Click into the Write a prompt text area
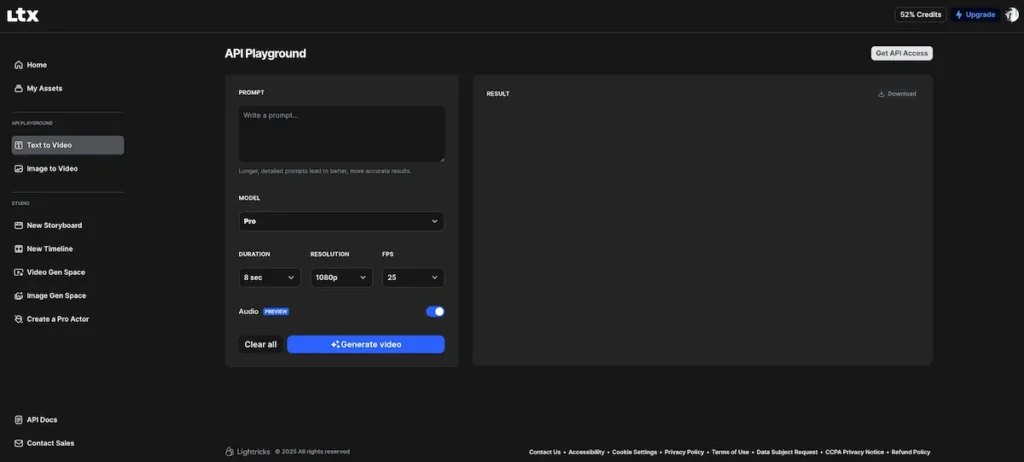The width and height of the screenshot is (1024, 462). click(x=341, y=133)
